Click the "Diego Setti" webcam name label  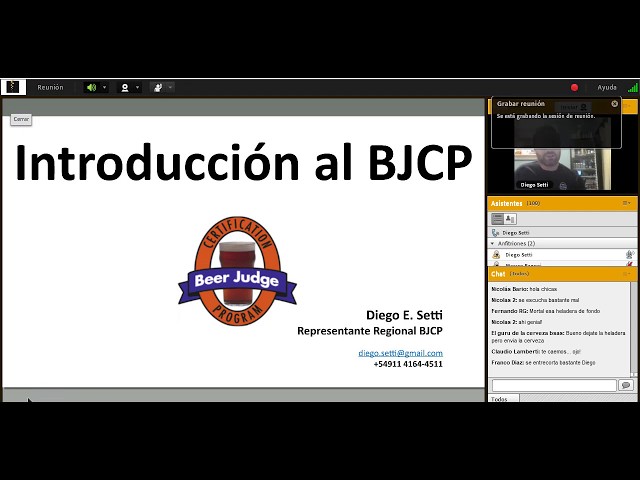pos(534,185)
